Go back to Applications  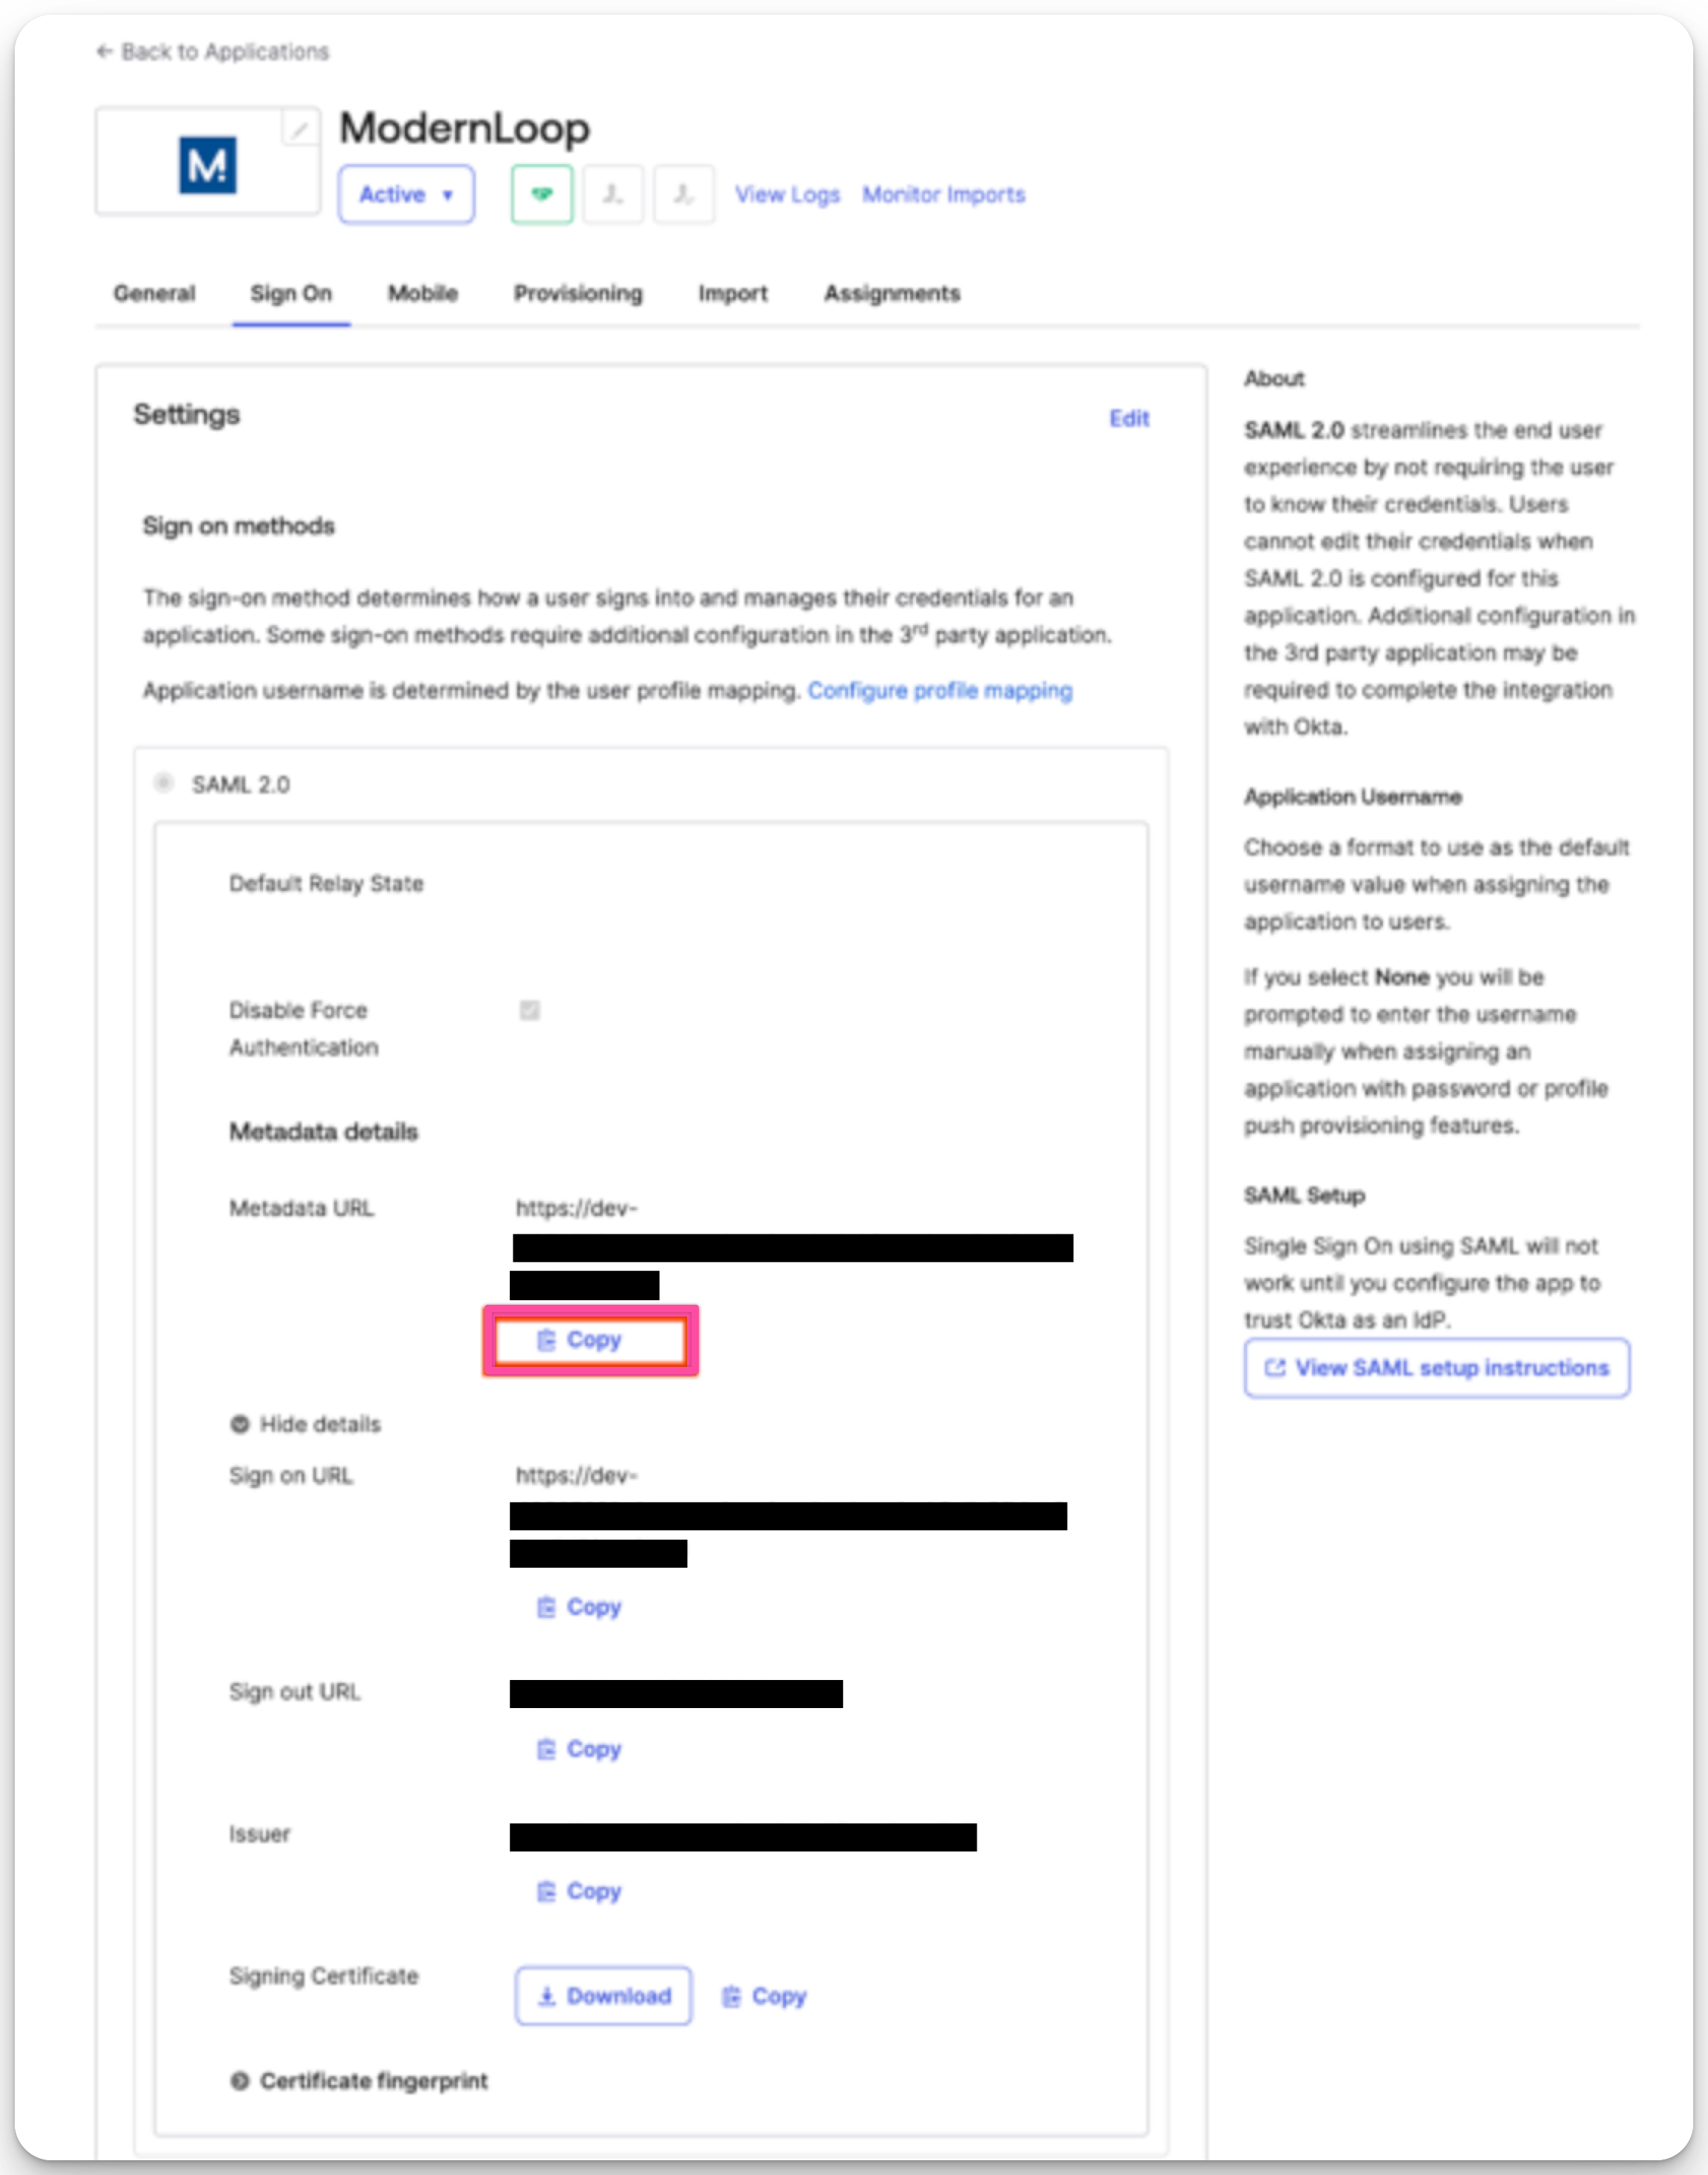point(212,51)
